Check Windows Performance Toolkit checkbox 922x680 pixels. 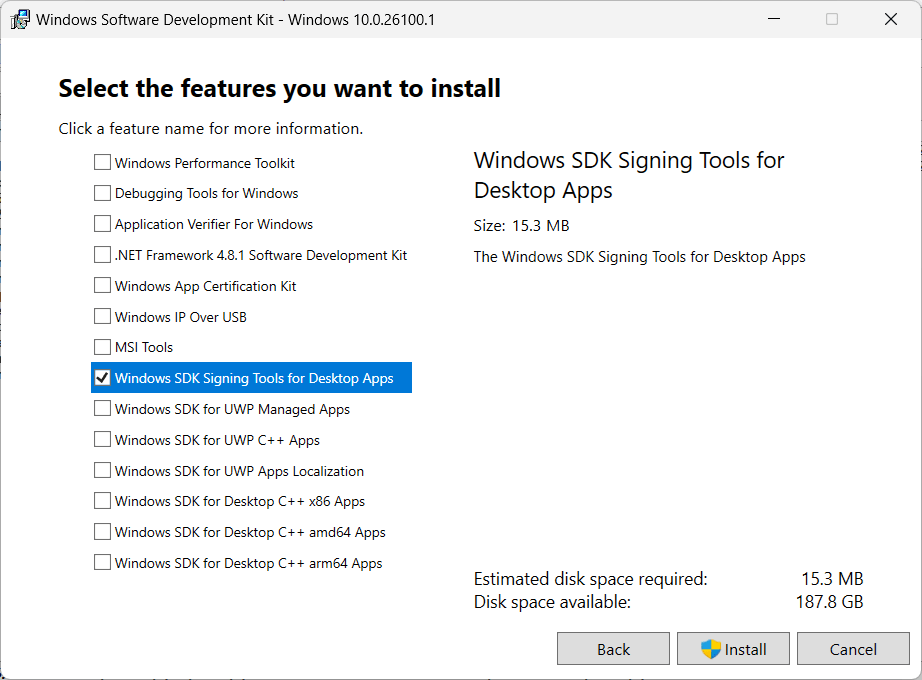(x=102, y=162)
